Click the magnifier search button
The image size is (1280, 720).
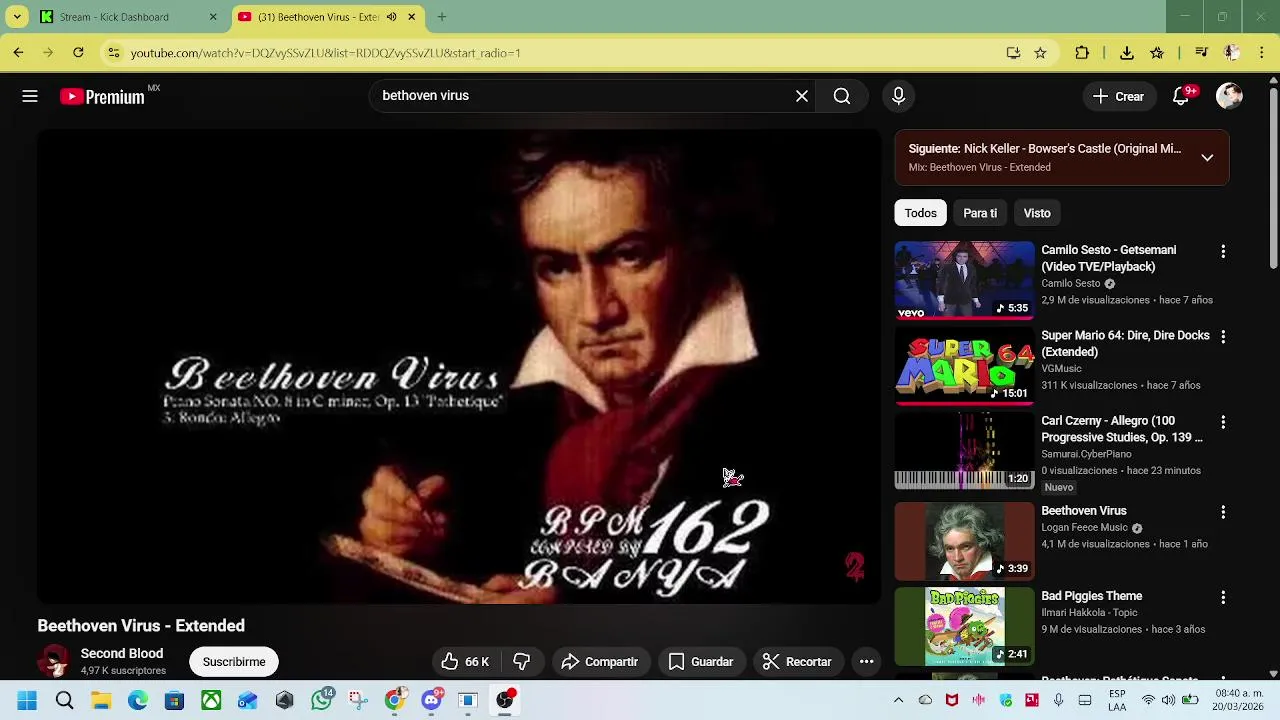[842, 96]
